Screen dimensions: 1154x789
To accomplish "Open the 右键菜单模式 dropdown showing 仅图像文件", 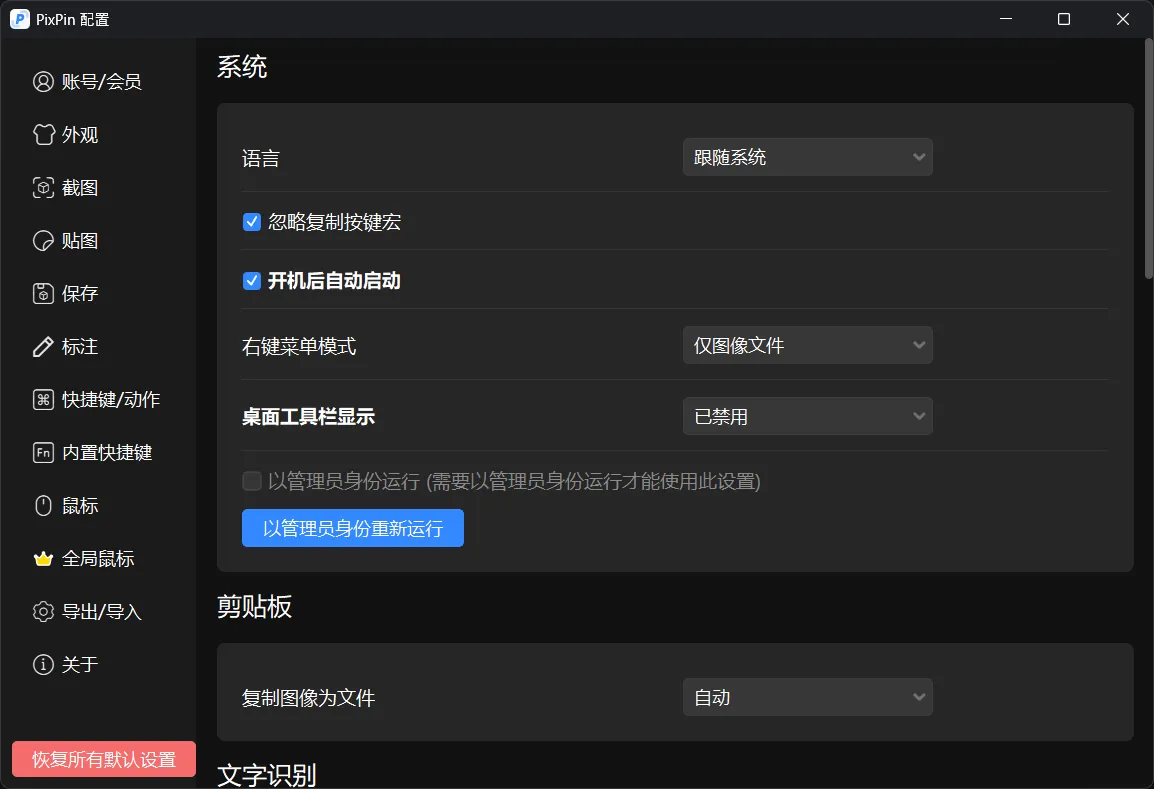I will (807, 345).
